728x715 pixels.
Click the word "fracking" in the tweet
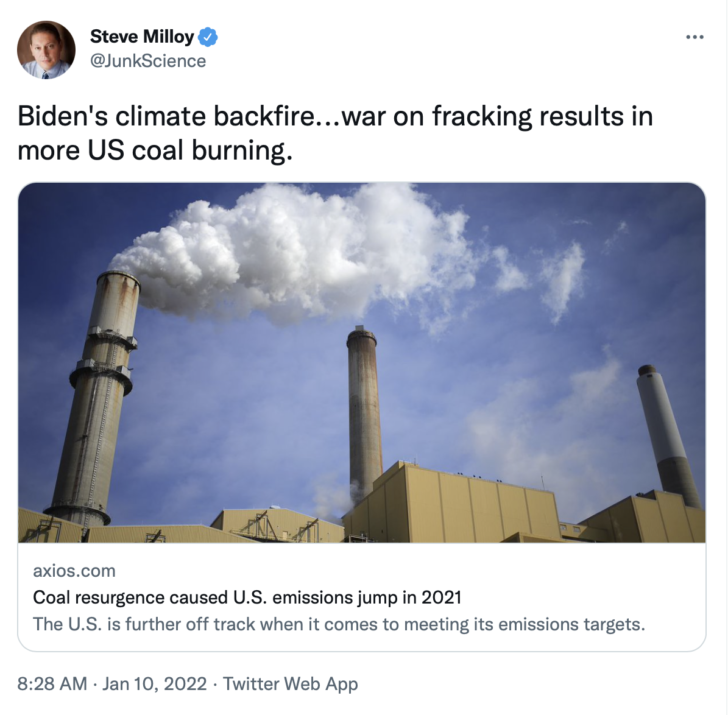click(x=481, y=117)
